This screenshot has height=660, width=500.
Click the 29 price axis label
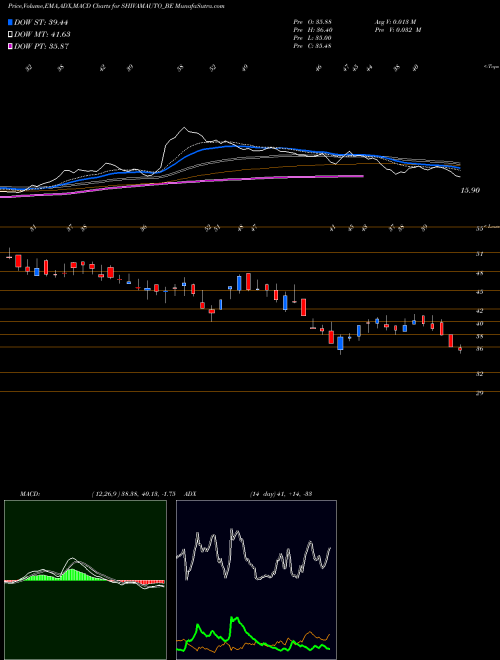click(479, 393)
